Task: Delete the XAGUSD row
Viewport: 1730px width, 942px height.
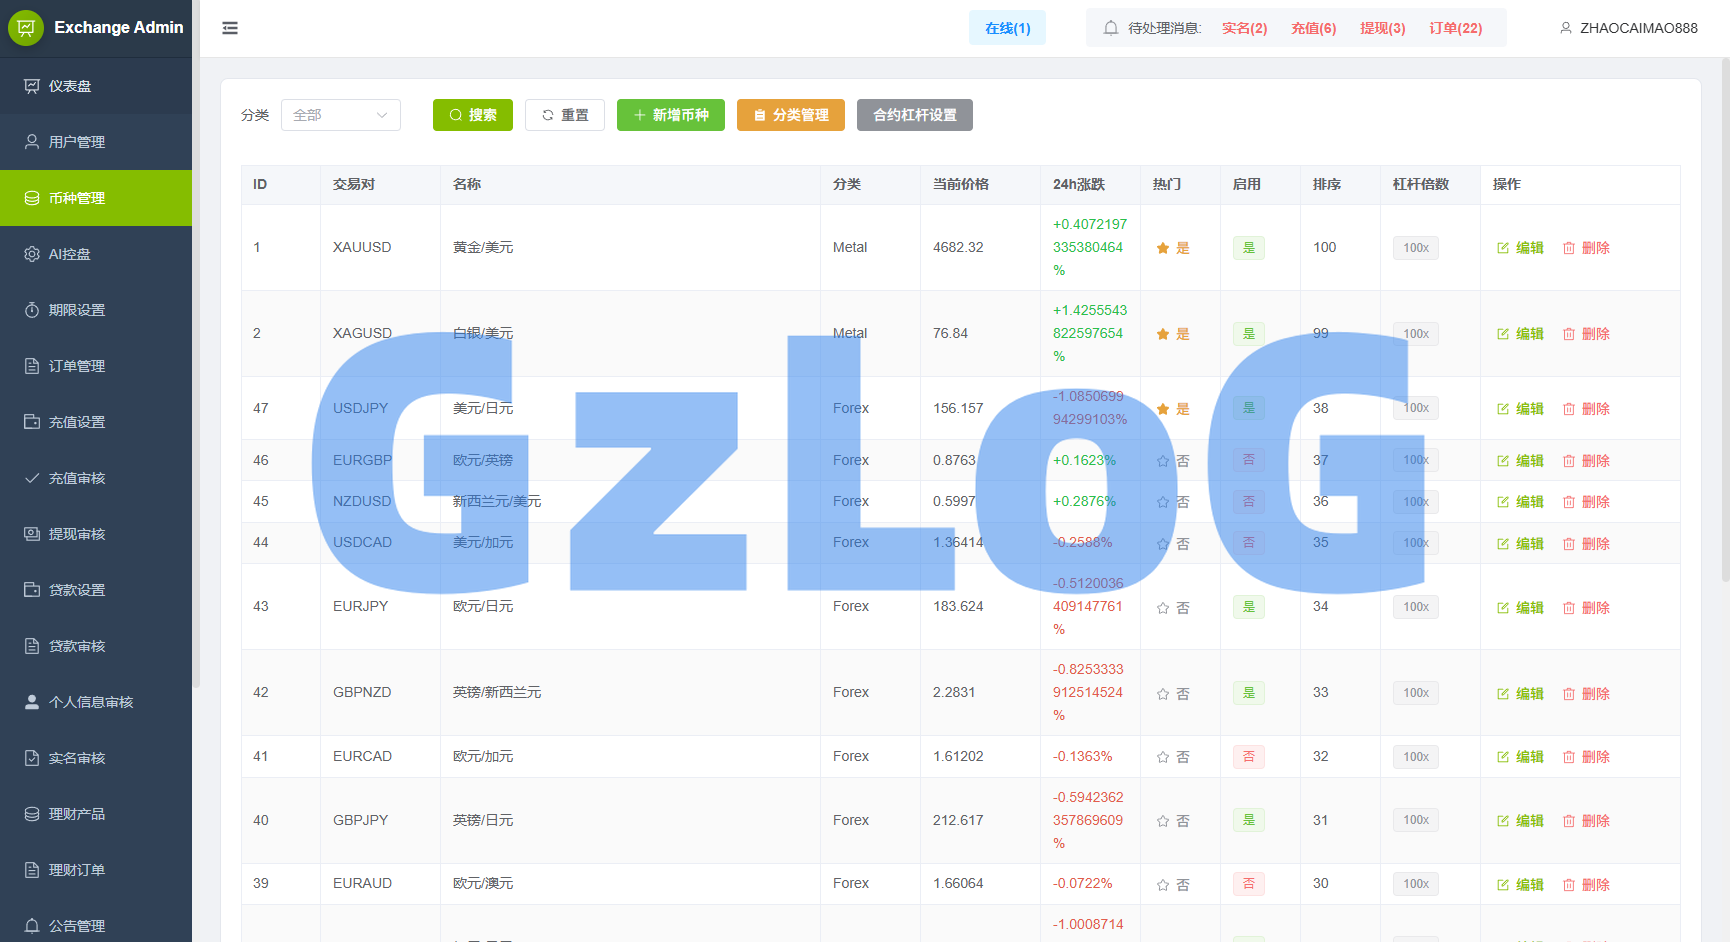Action: coord(1586,334)
